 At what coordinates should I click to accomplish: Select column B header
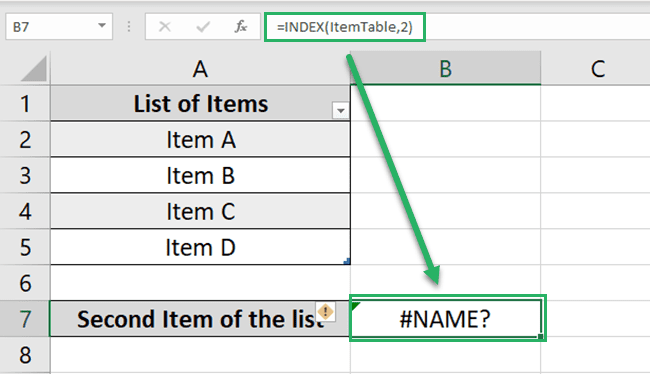[x=446, y=68]
